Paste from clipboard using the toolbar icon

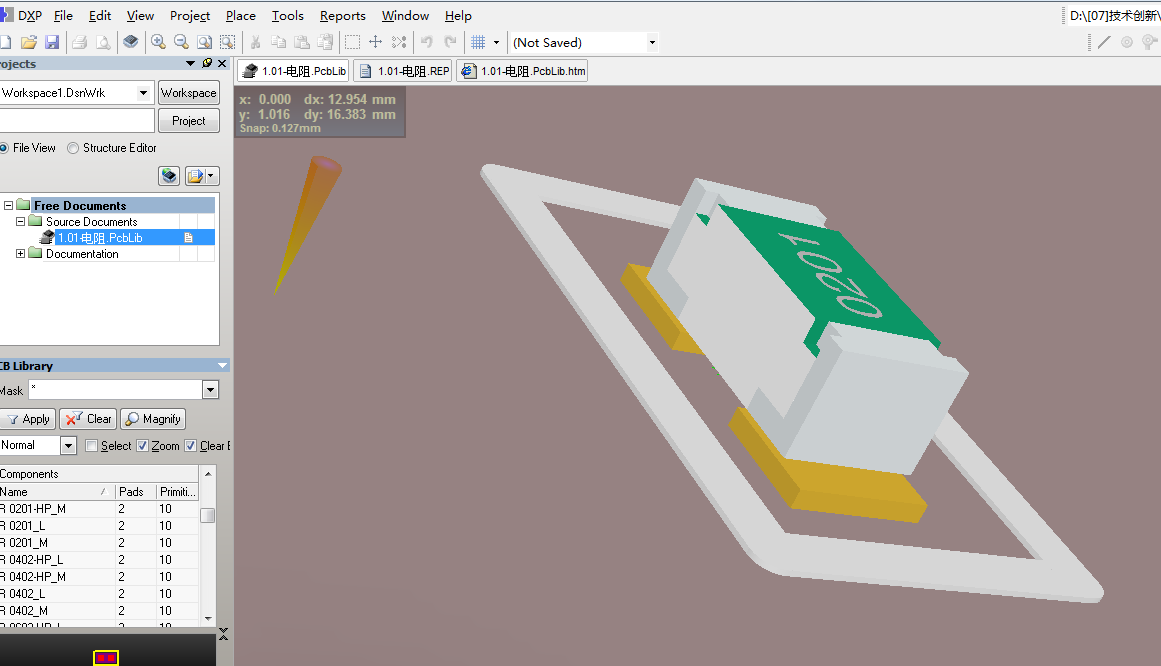point(302,42)
